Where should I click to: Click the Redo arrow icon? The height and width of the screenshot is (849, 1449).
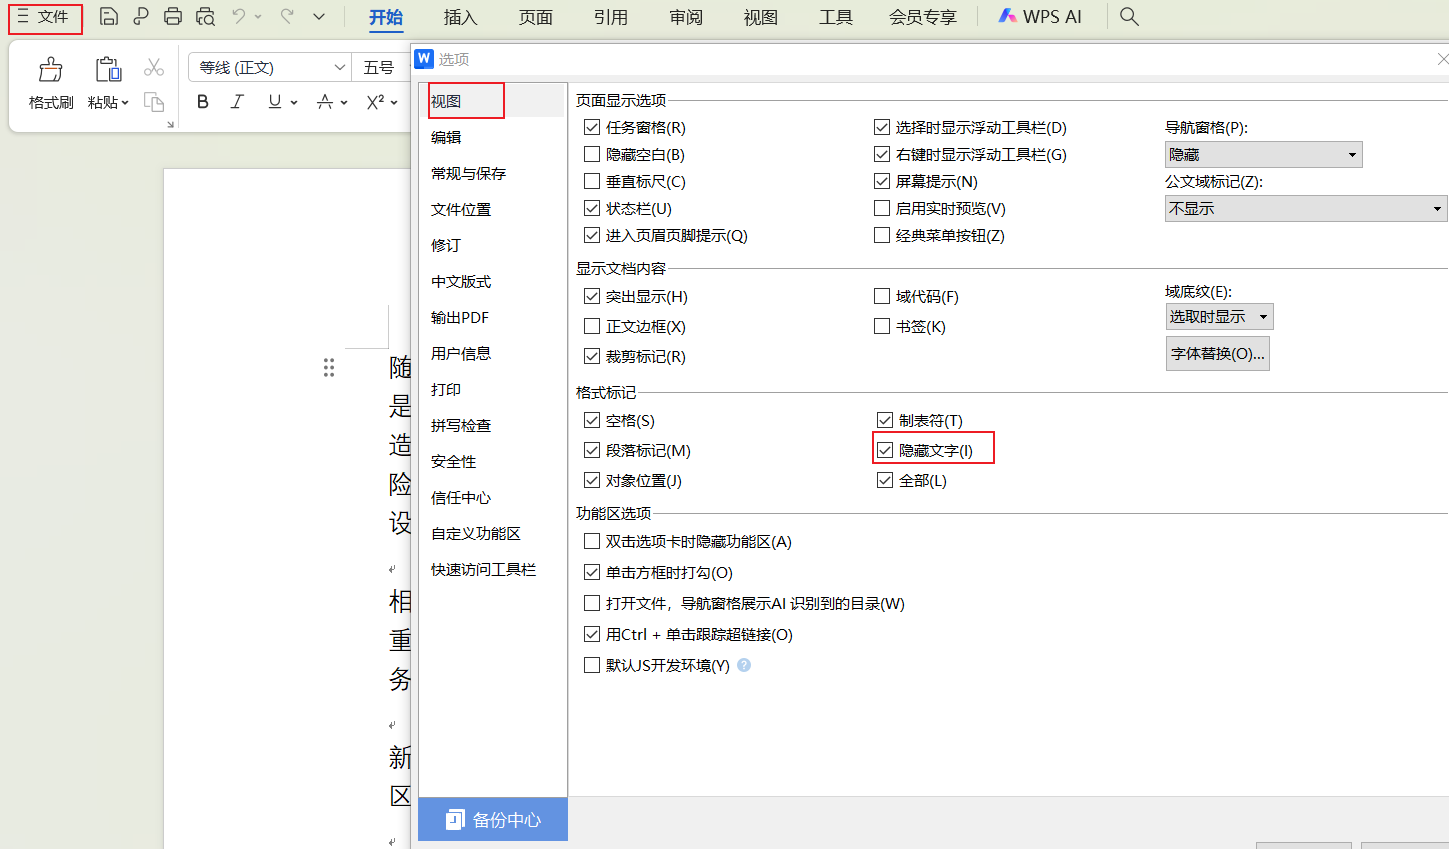(287, 16)
